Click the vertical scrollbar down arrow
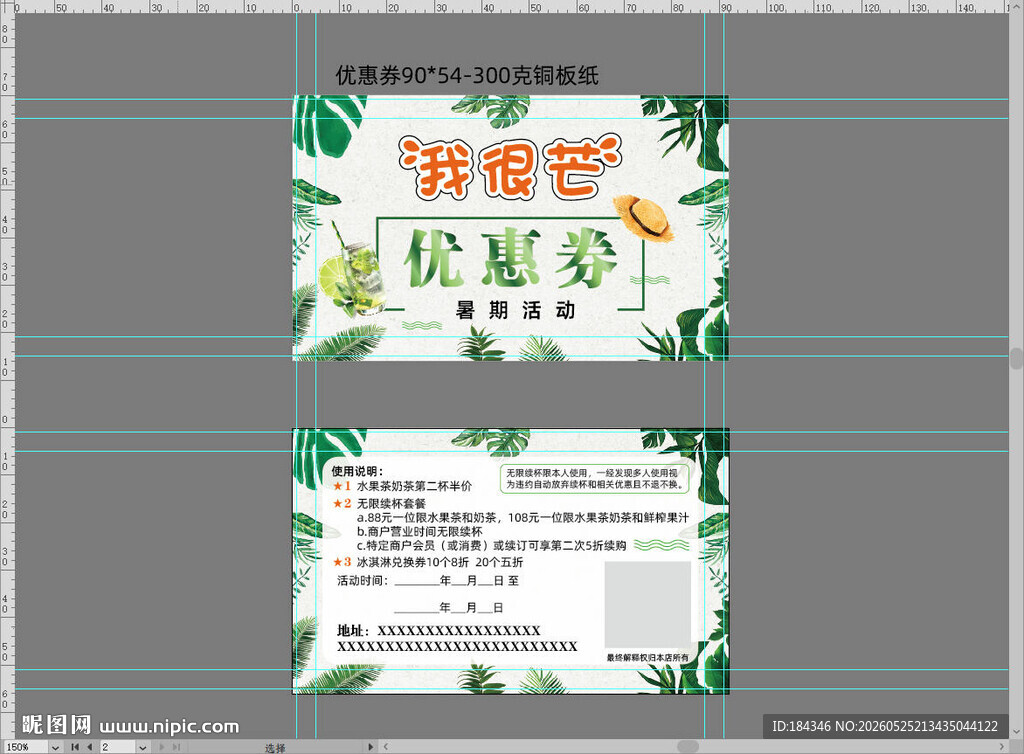The width and height of the screenshot is (1024, 754). point(1017,732)
